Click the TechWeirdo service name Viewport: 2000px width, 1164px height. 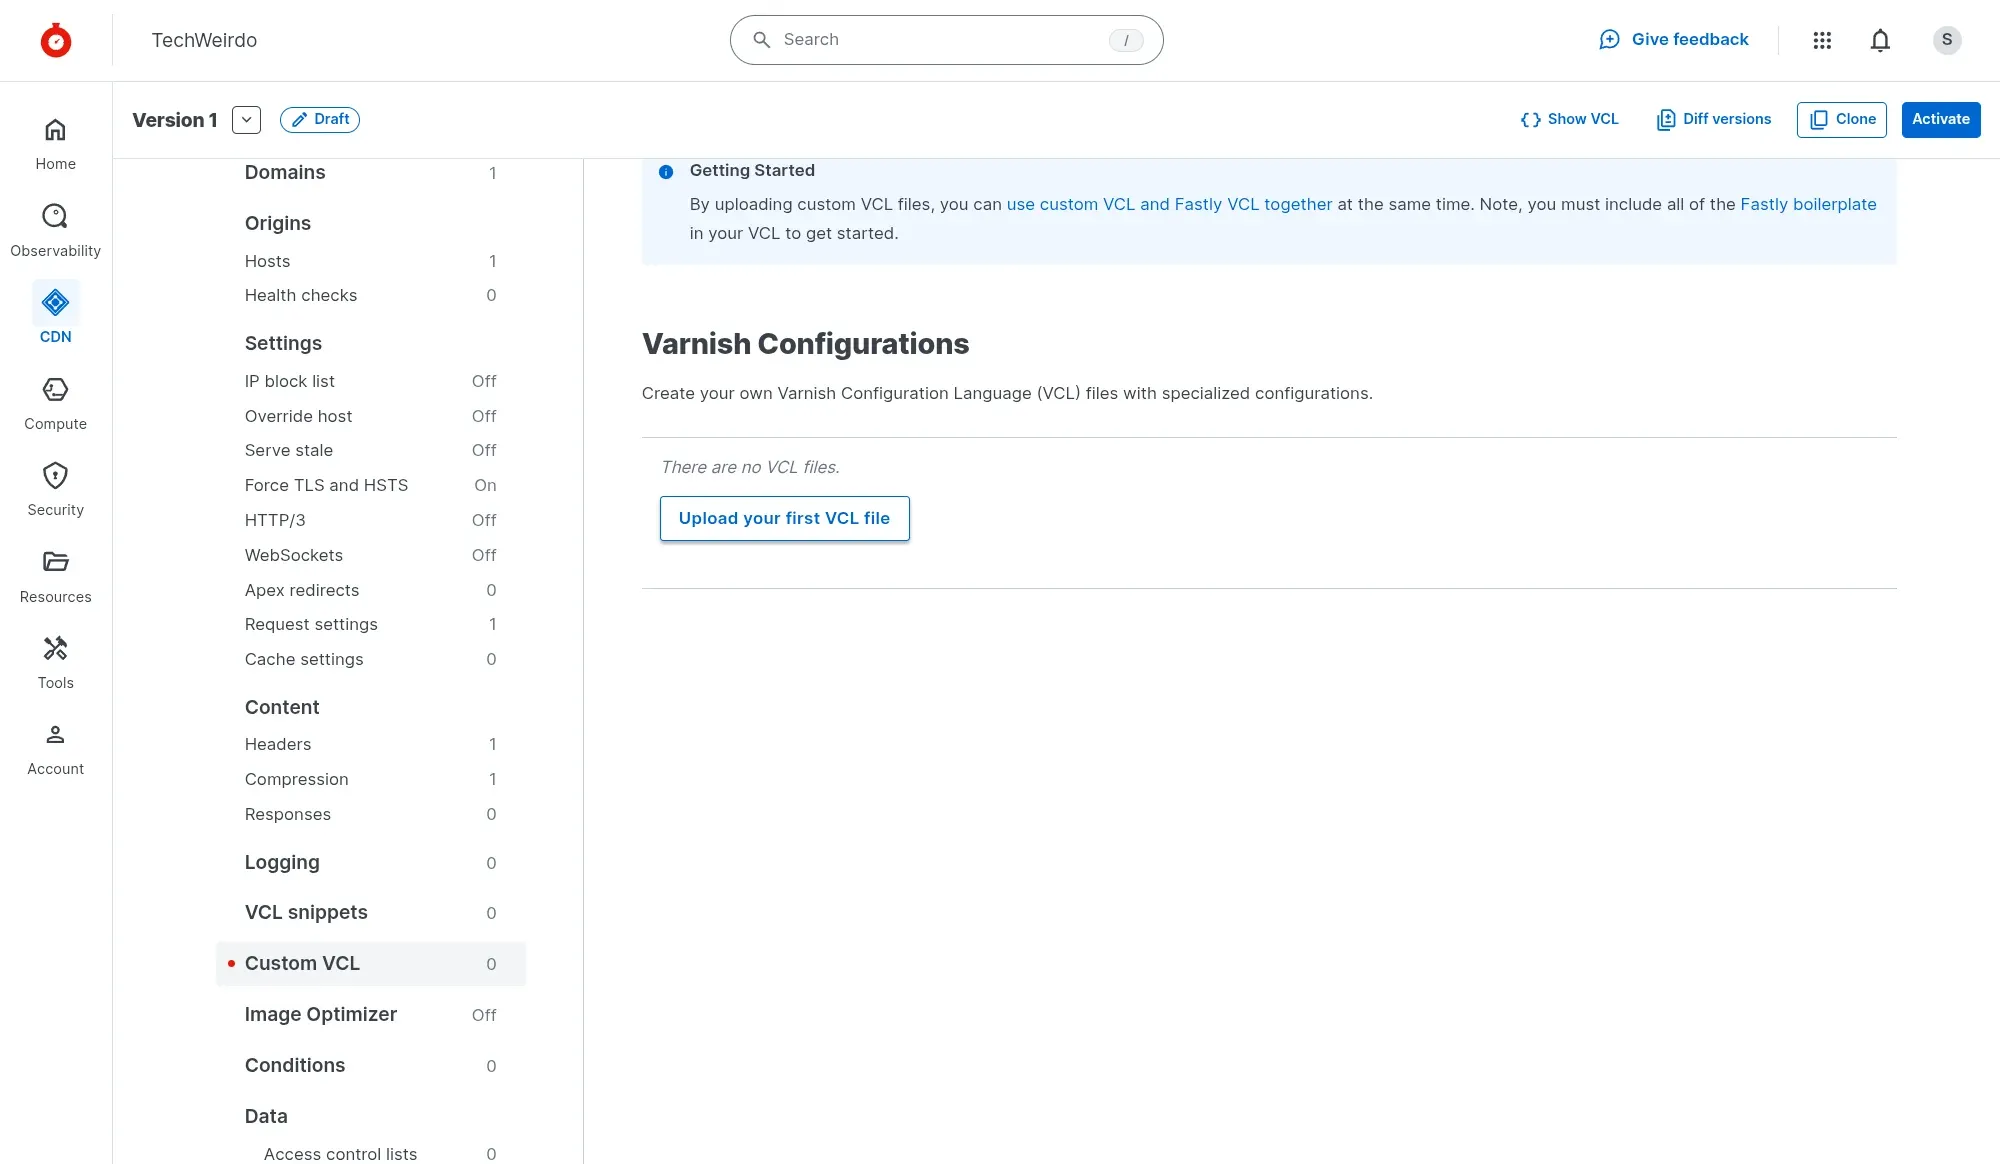(204, 40)
